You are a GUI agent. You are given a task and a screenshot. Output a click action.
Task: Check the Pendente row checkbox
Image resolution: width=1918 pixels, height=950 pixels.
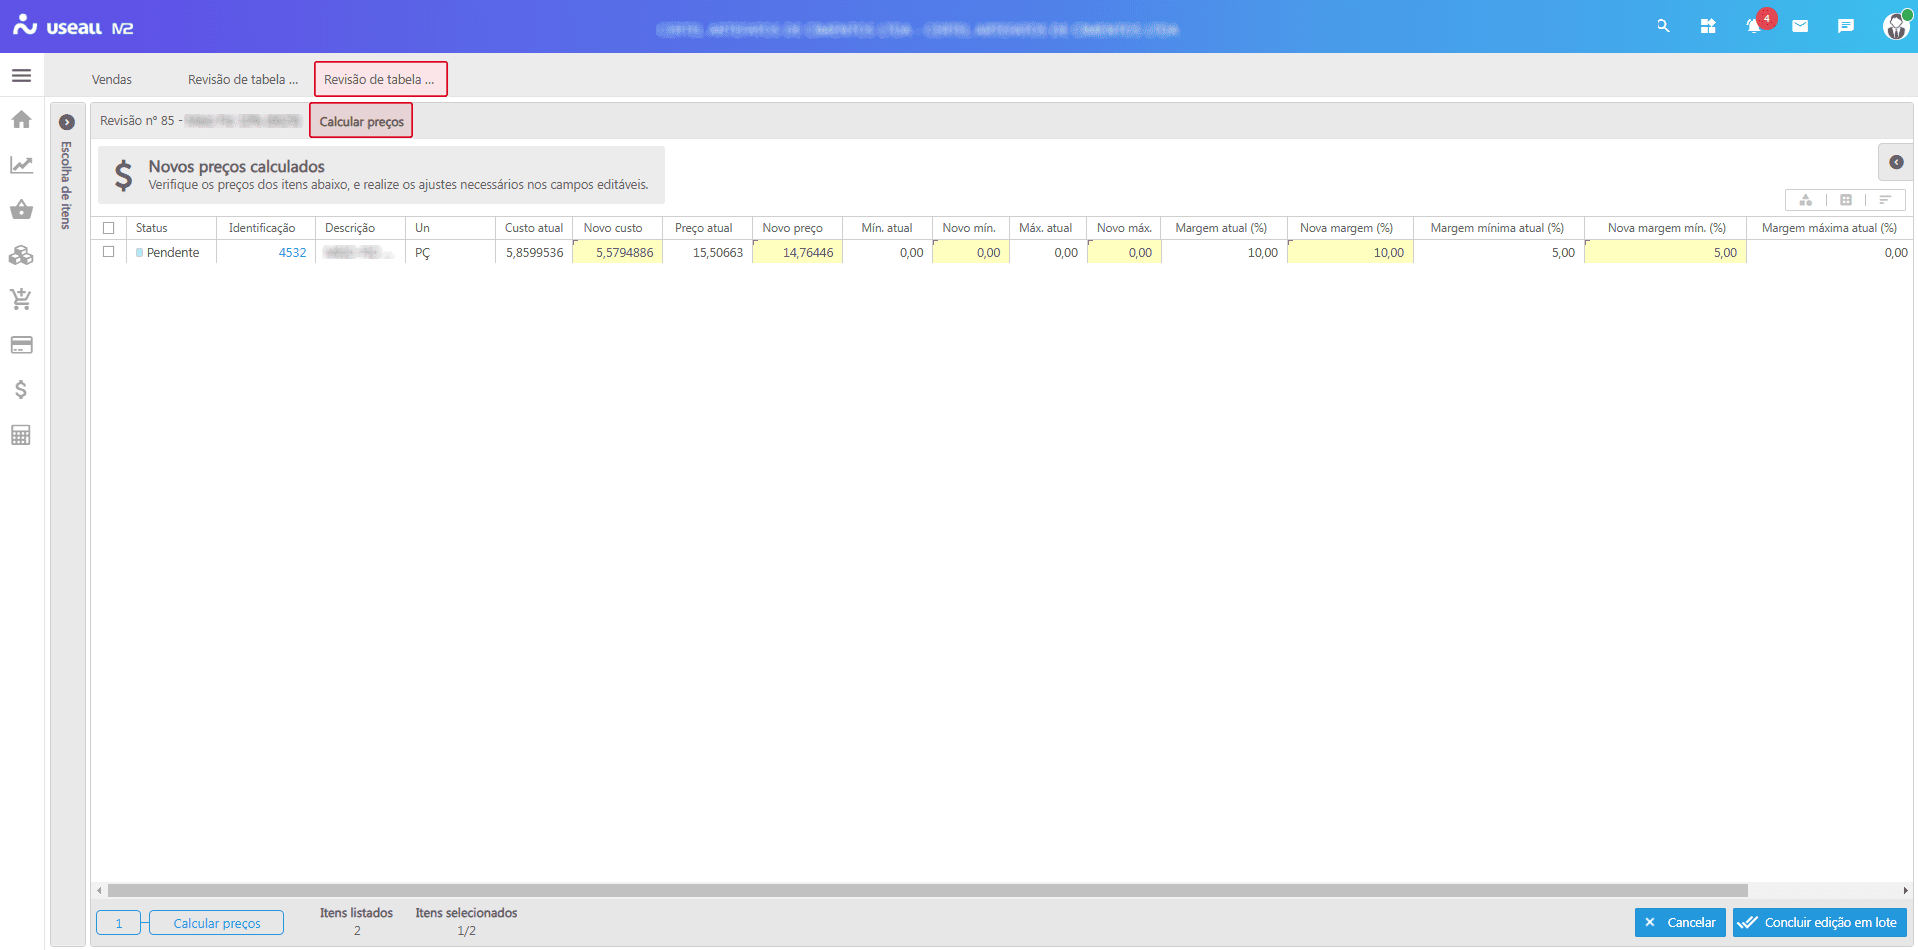[109, 252]
